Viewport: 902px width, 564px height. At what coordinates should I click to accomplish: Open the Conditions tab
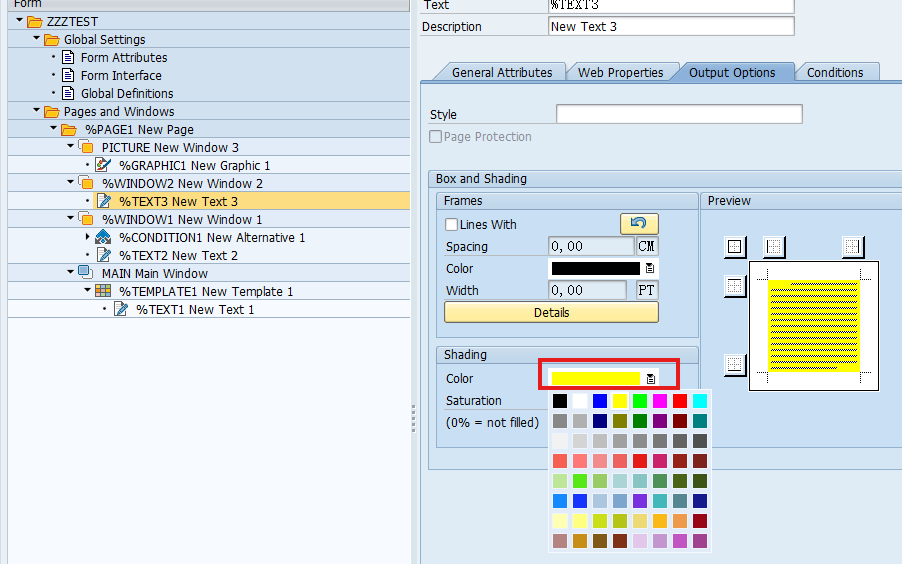tap(835, 73)
